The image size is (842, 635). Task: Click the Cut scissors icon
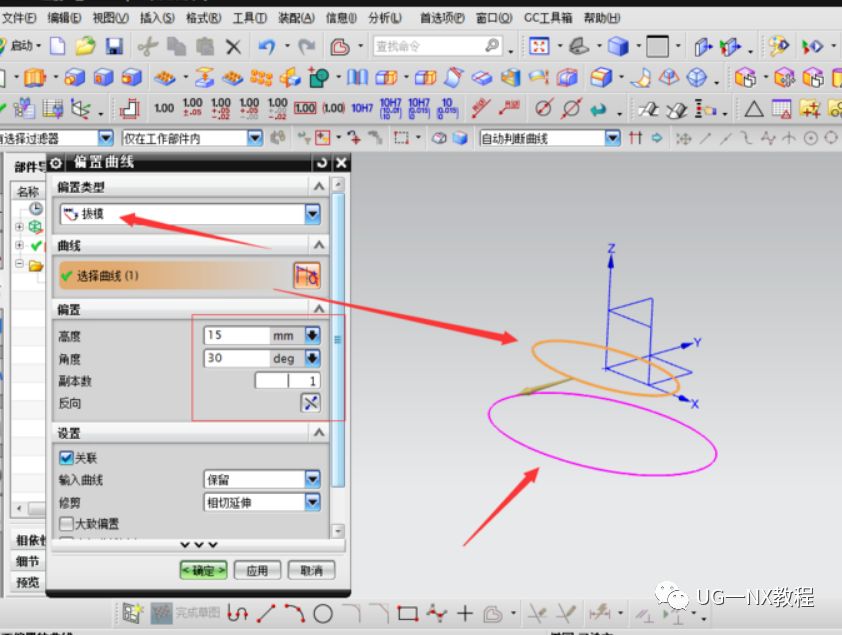(147, 47)
